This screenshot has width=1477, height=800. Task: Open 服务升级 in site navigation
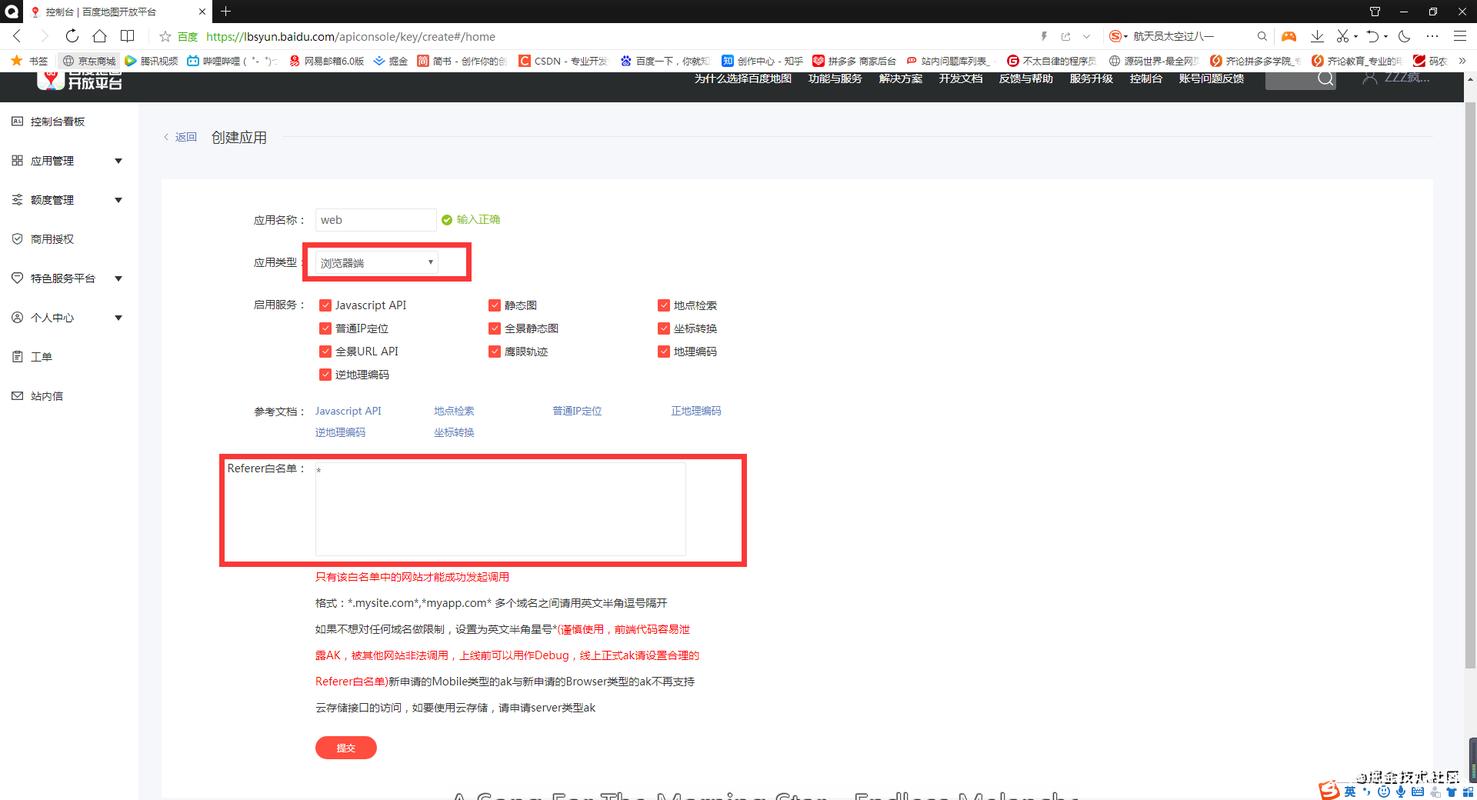tap(1091, 78)
